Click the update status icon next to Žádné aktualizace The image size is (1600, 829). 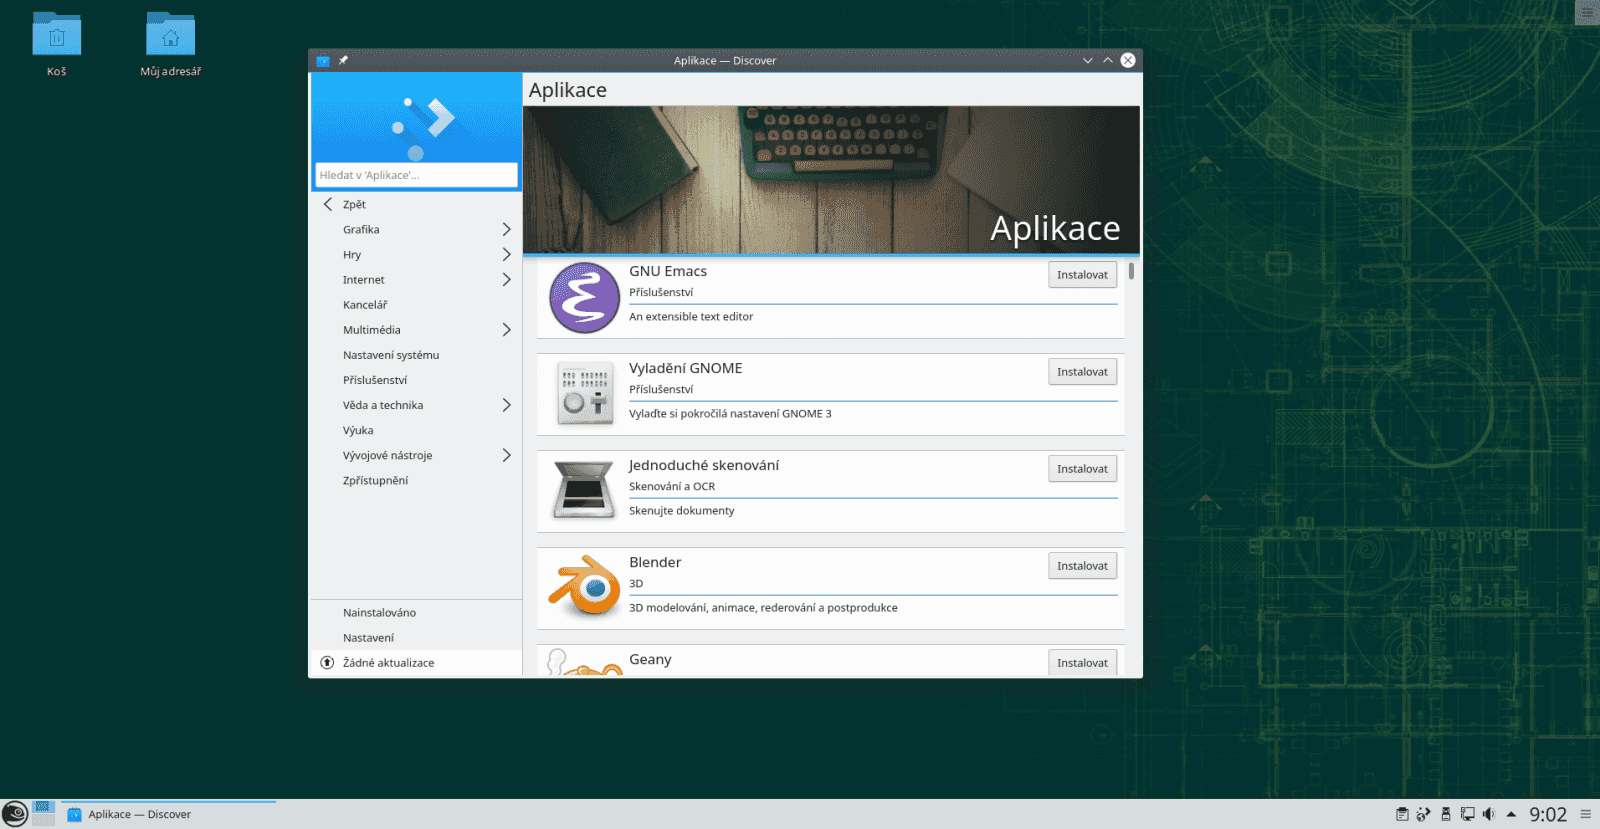pos(327,663)
